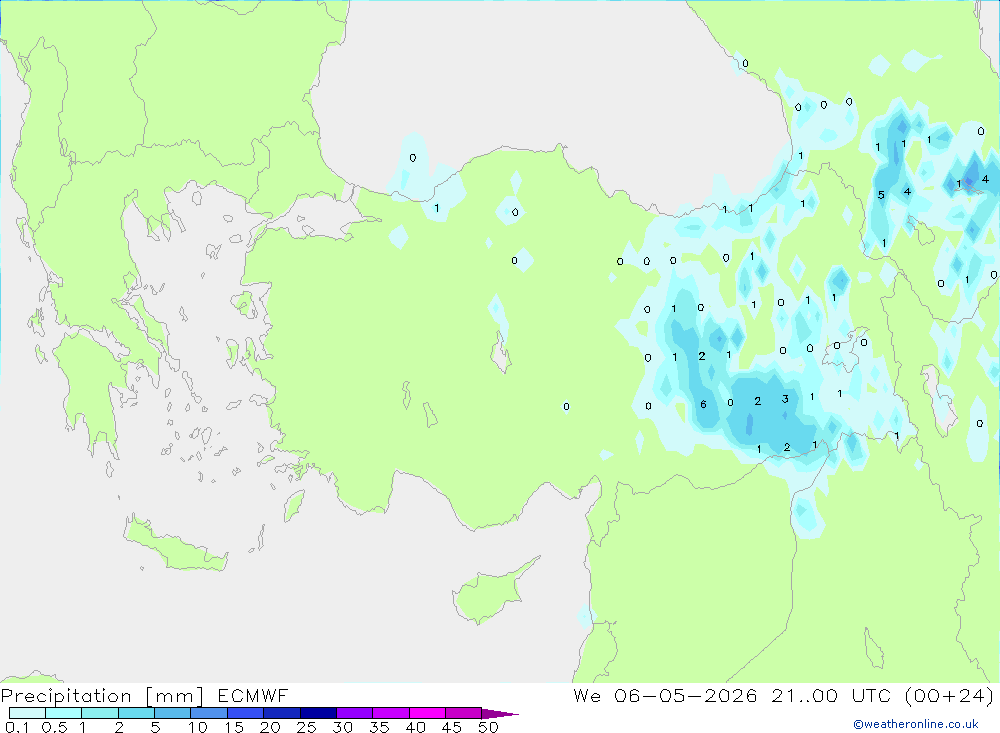Click the arrow tip ending the legend

(x=501, y=714)
